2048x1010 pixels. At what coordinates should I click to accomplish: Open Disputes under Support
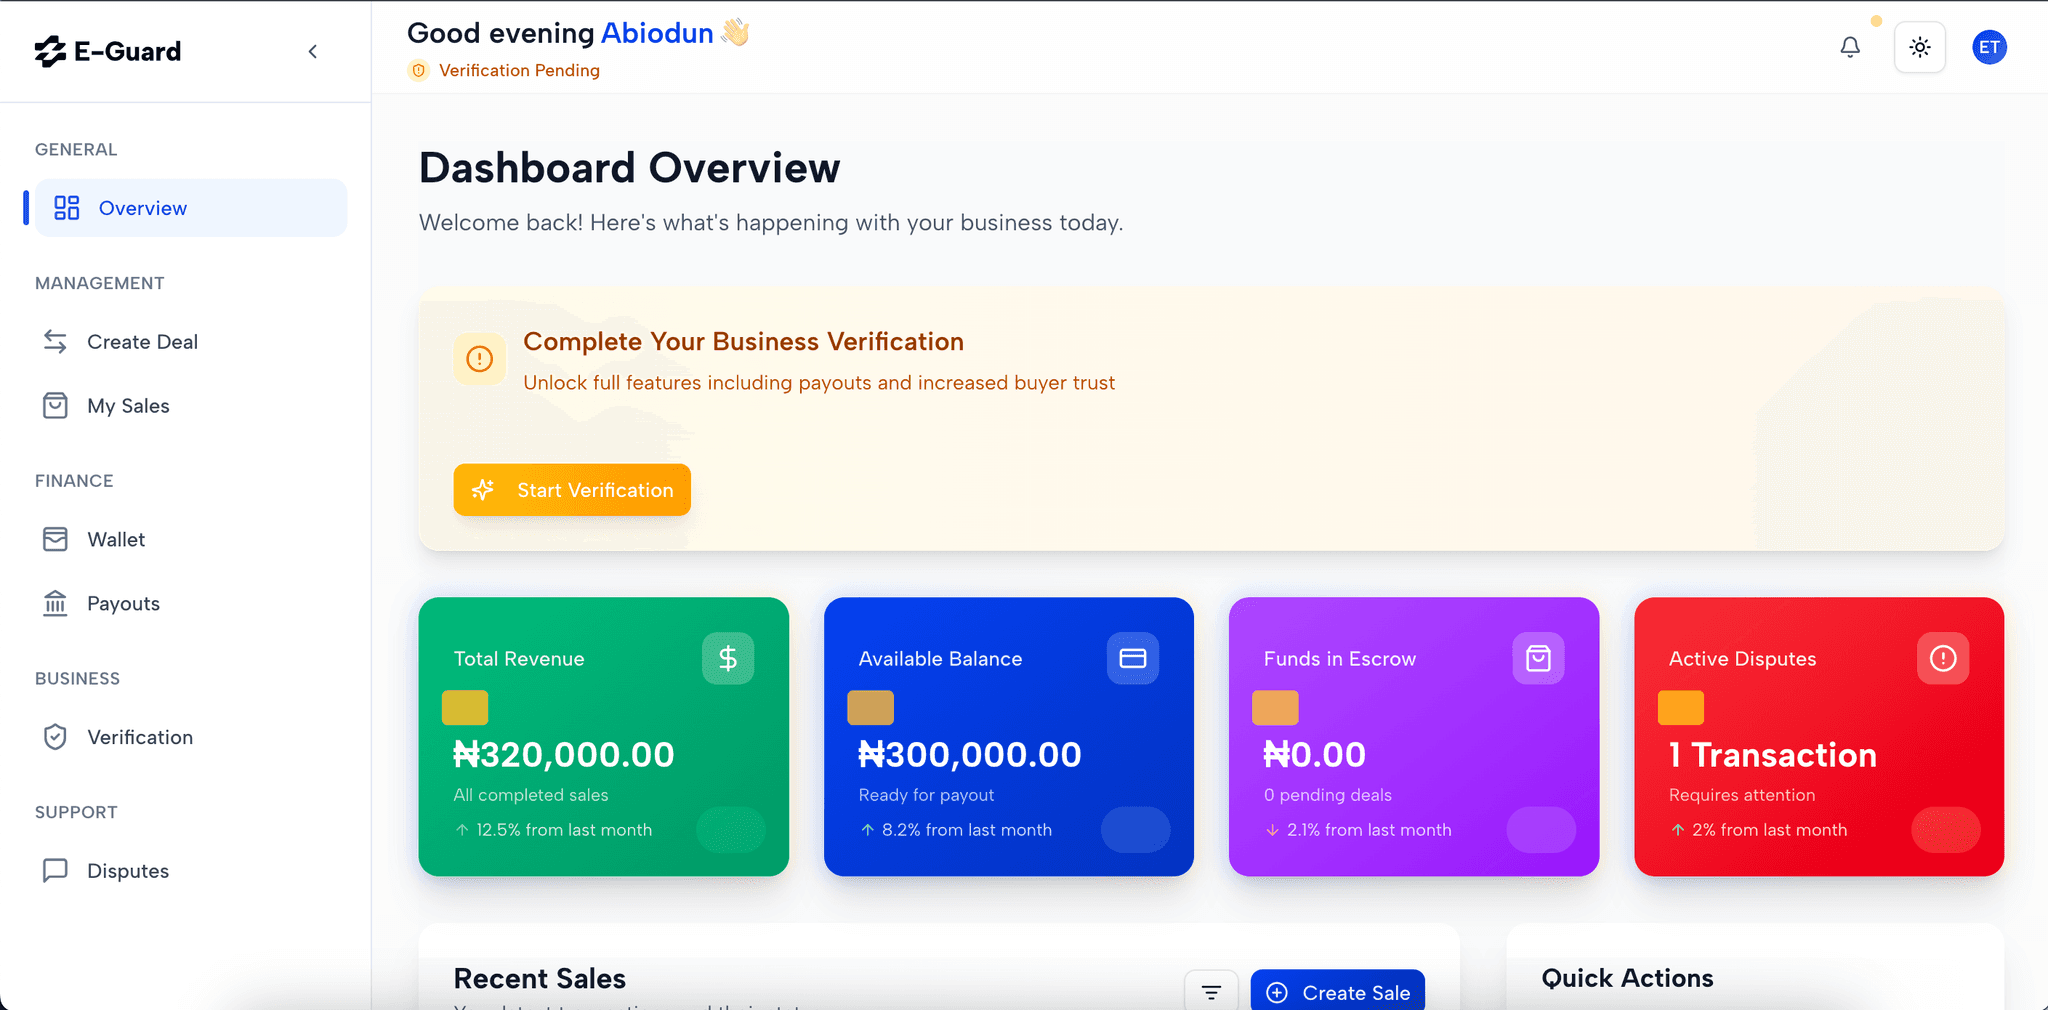pos(128,871)
